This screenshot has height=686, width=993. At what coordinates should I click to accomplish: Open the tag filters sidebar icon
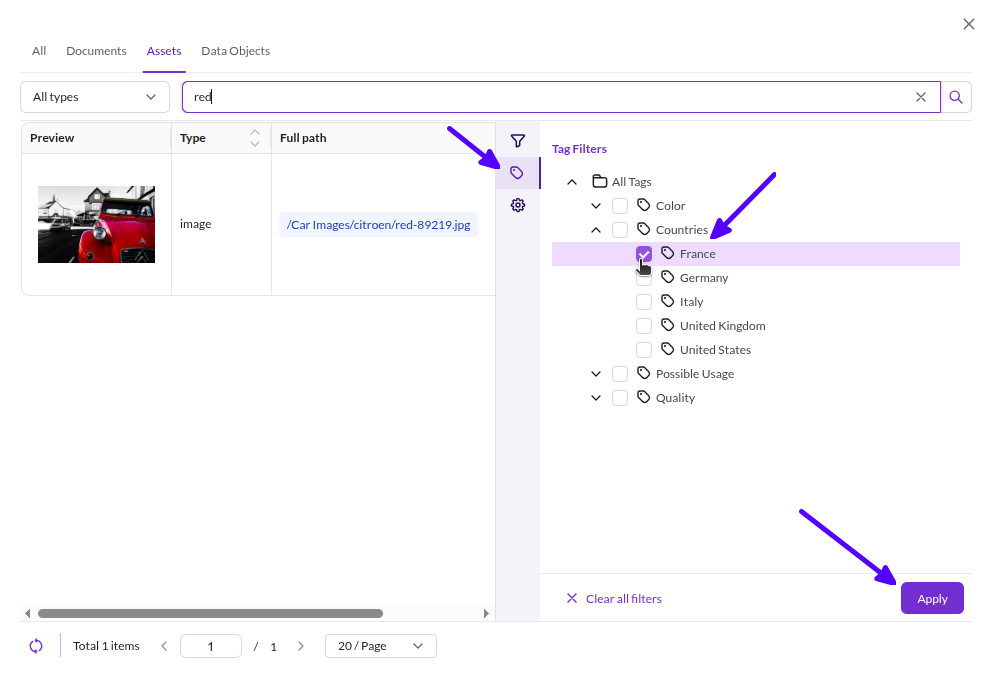tap(517, 173)
